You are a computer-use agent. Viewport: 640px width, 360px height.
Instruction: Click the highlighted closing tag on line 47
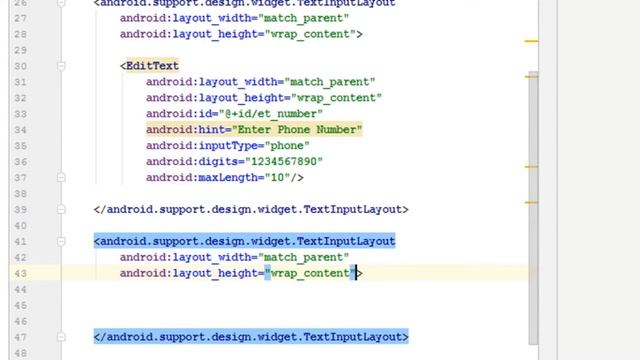point(251,337)
